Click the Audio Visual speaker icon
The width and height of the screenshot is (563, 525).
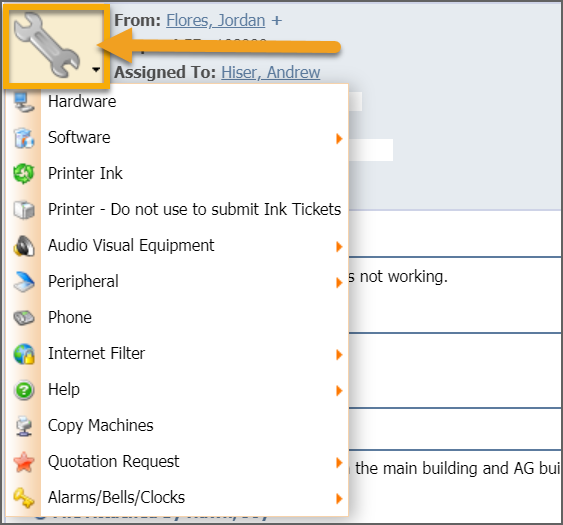(24, 246)
